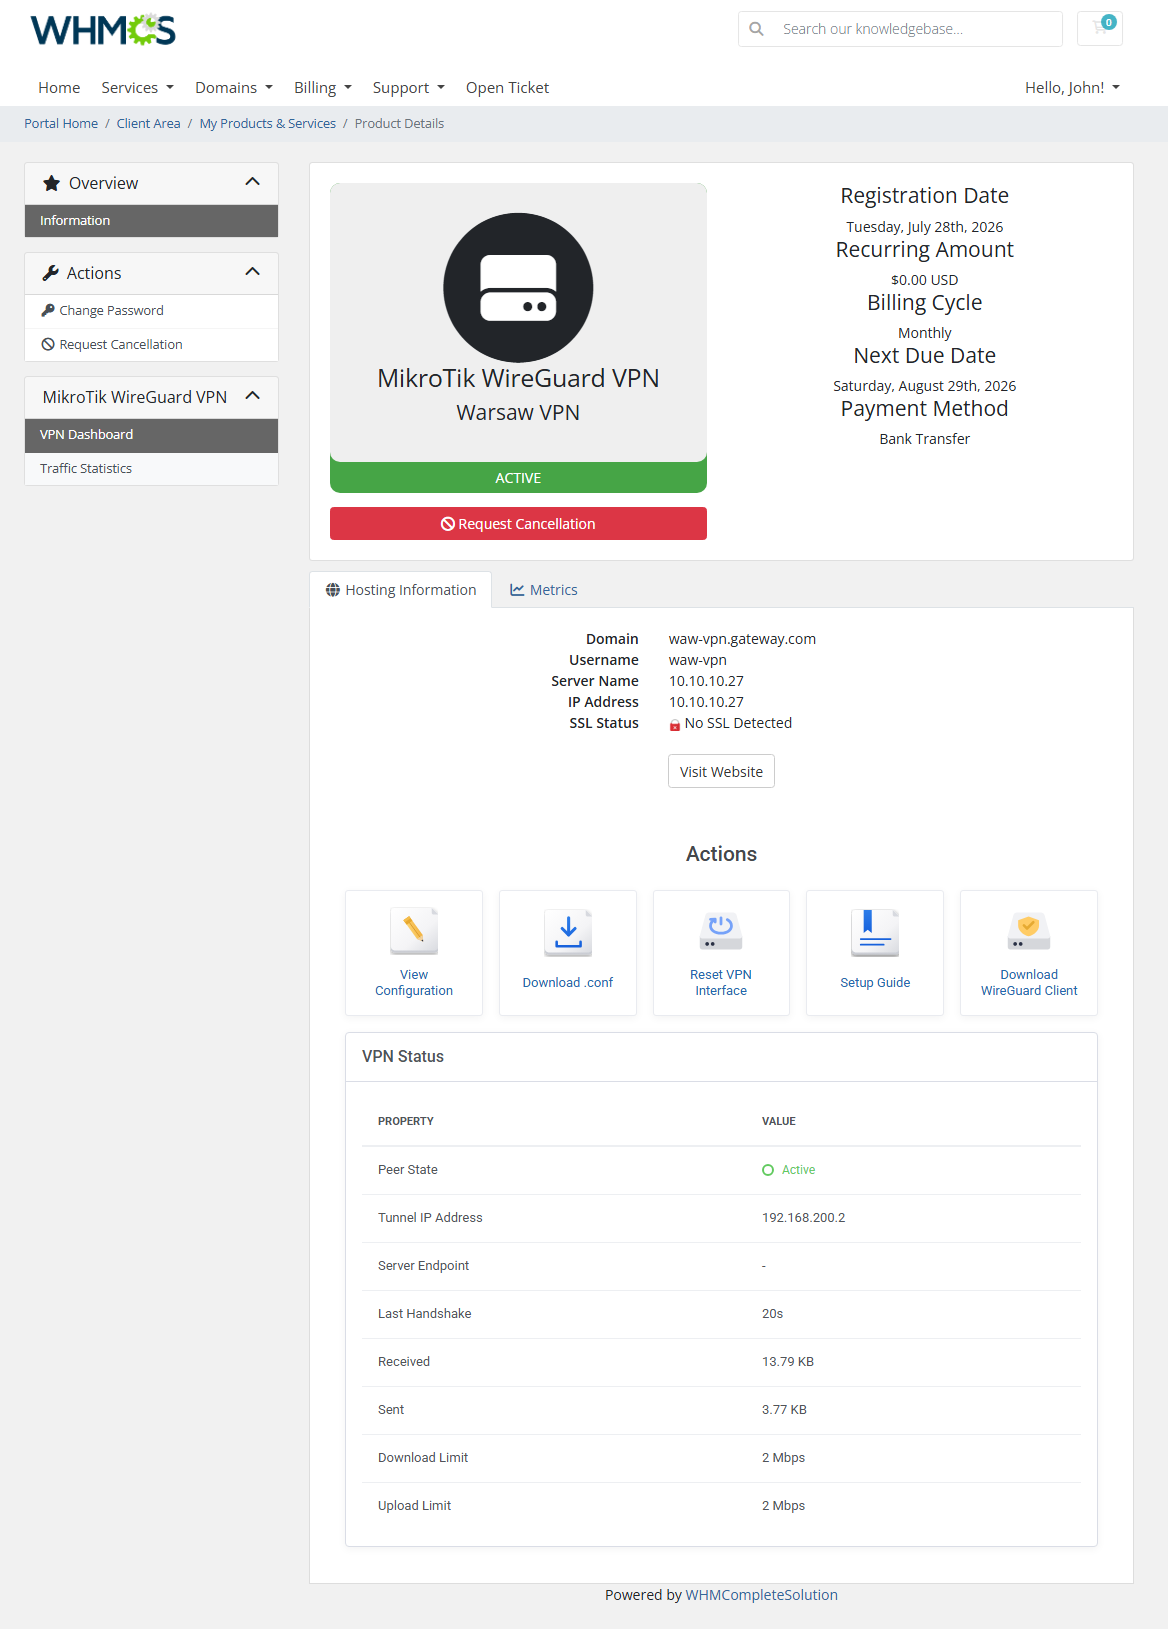The width and height of the screenshot is (1168, 1629).
Task: Collapse the MikroTik WireGuard VPN panel chevron
Action: click(252, 396)
